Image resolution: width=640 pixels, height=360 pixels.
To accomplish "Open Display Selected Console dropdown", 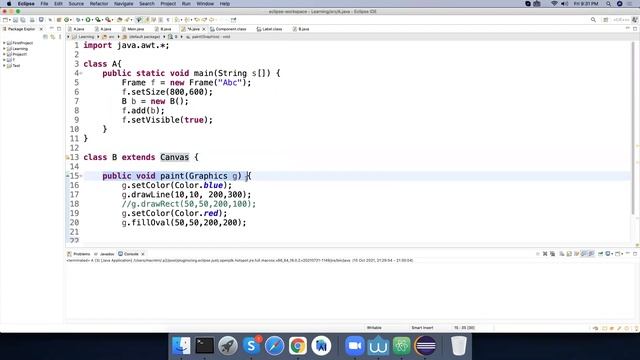I will (612, 253).
